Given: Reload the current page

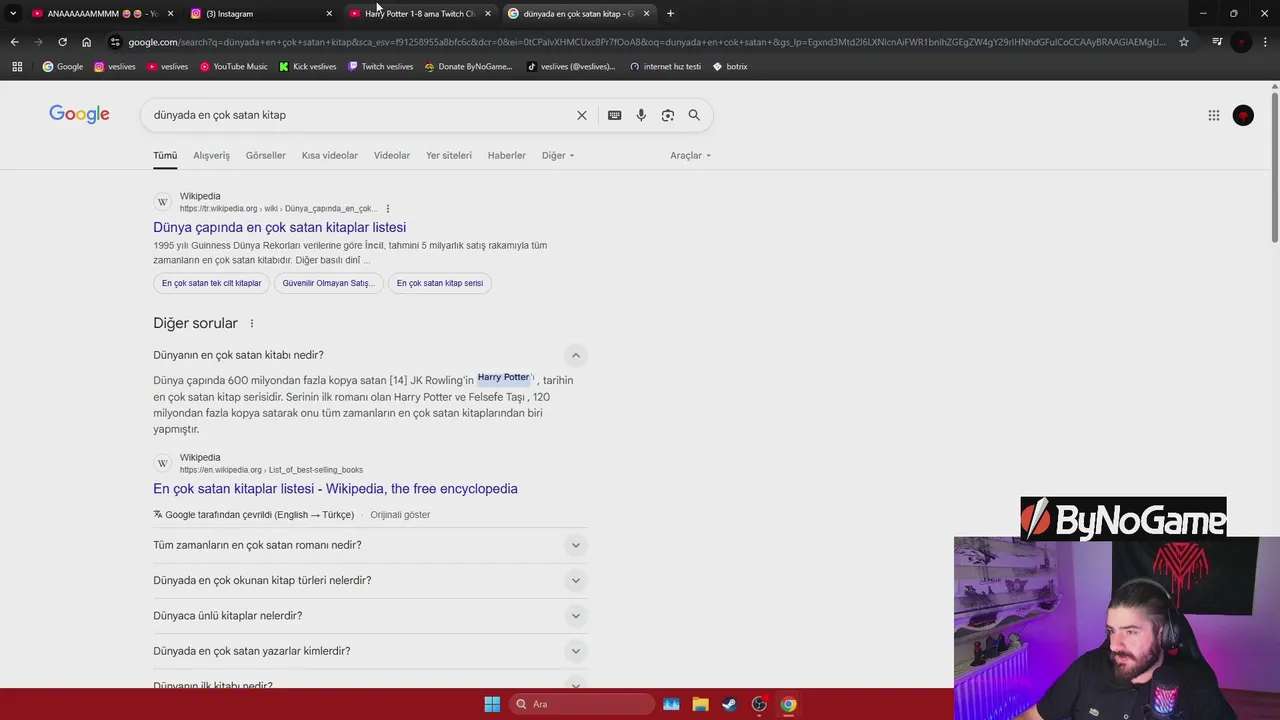Looking at the screenshot, I should 62,42.
